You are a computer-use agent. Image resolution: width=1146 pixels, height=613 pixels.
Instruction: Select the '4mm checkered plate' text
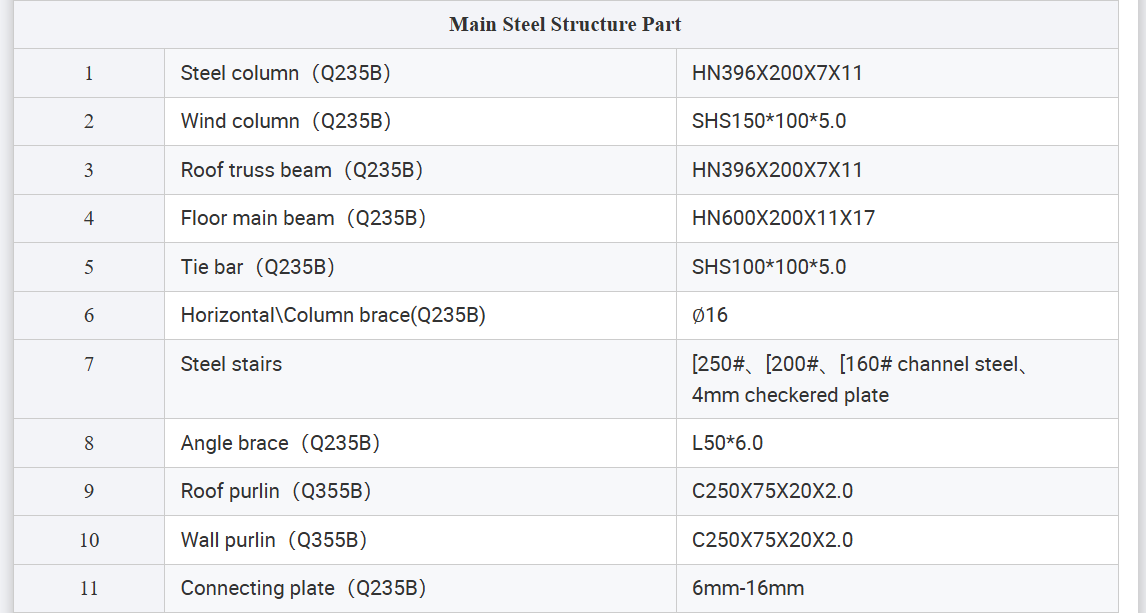(x=790, y=395)
